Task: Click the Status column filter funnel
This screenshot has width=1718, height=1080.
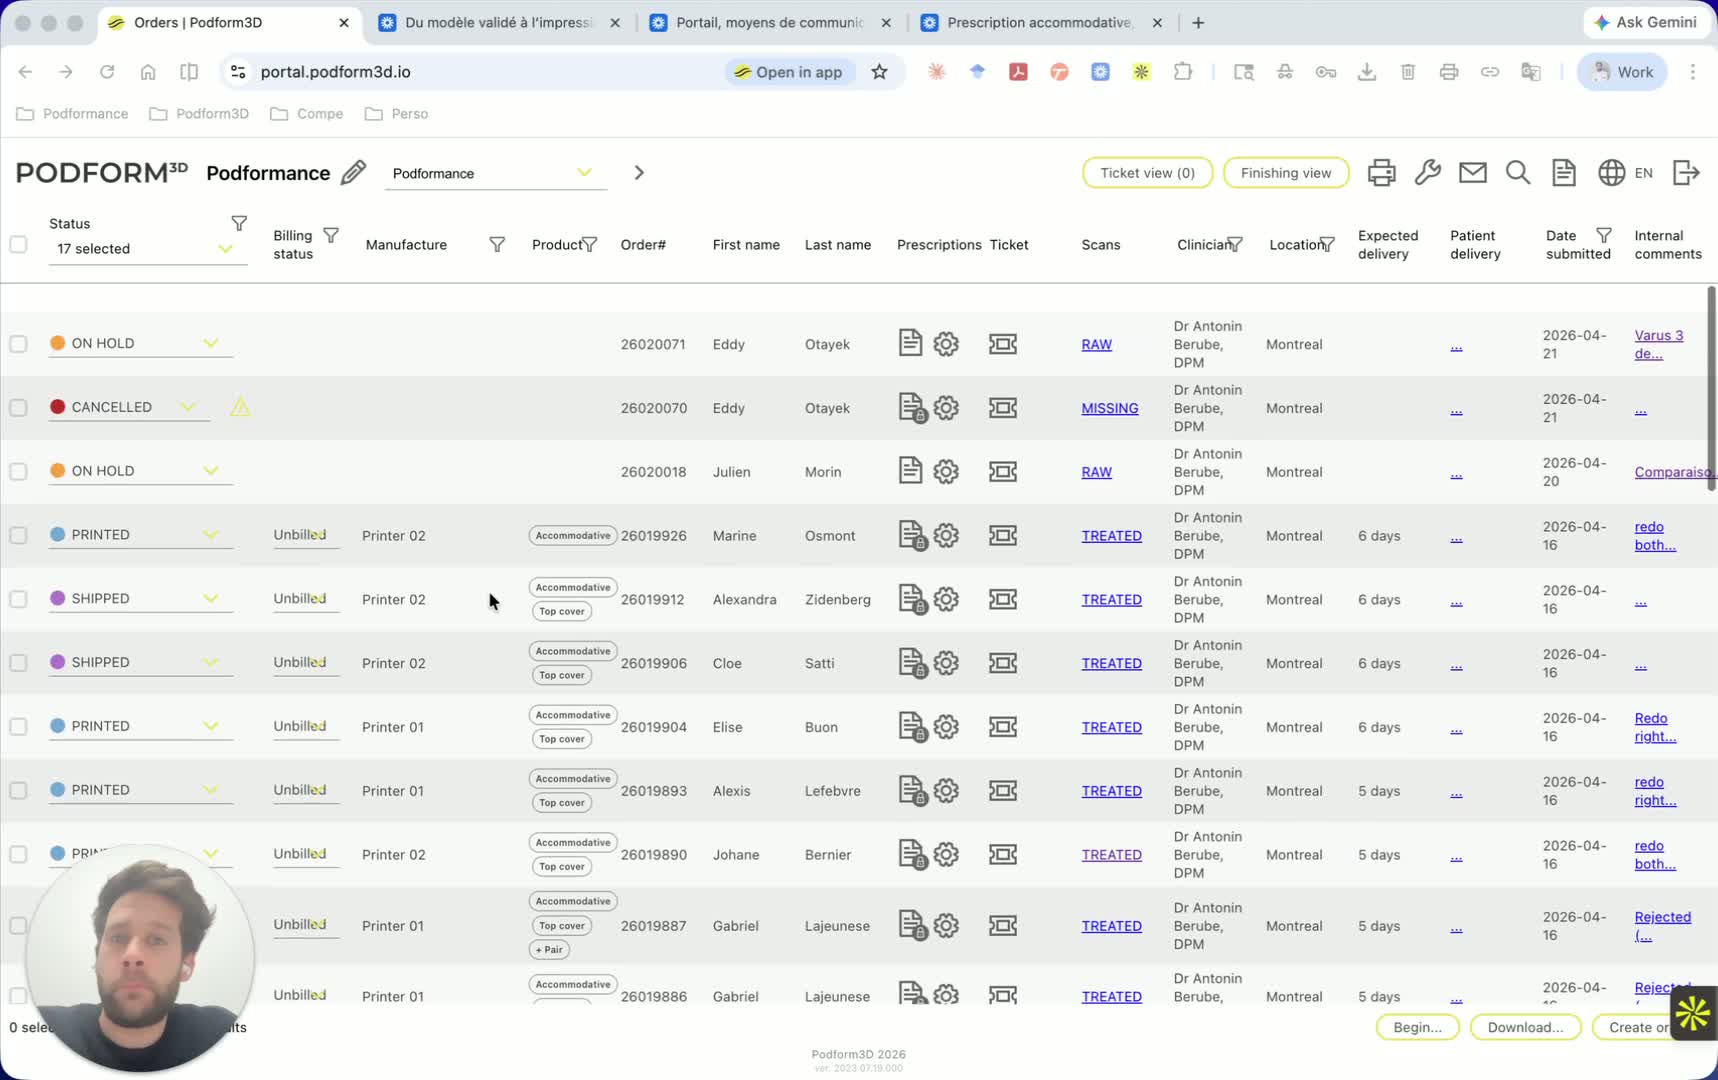Action: [239, 223]
